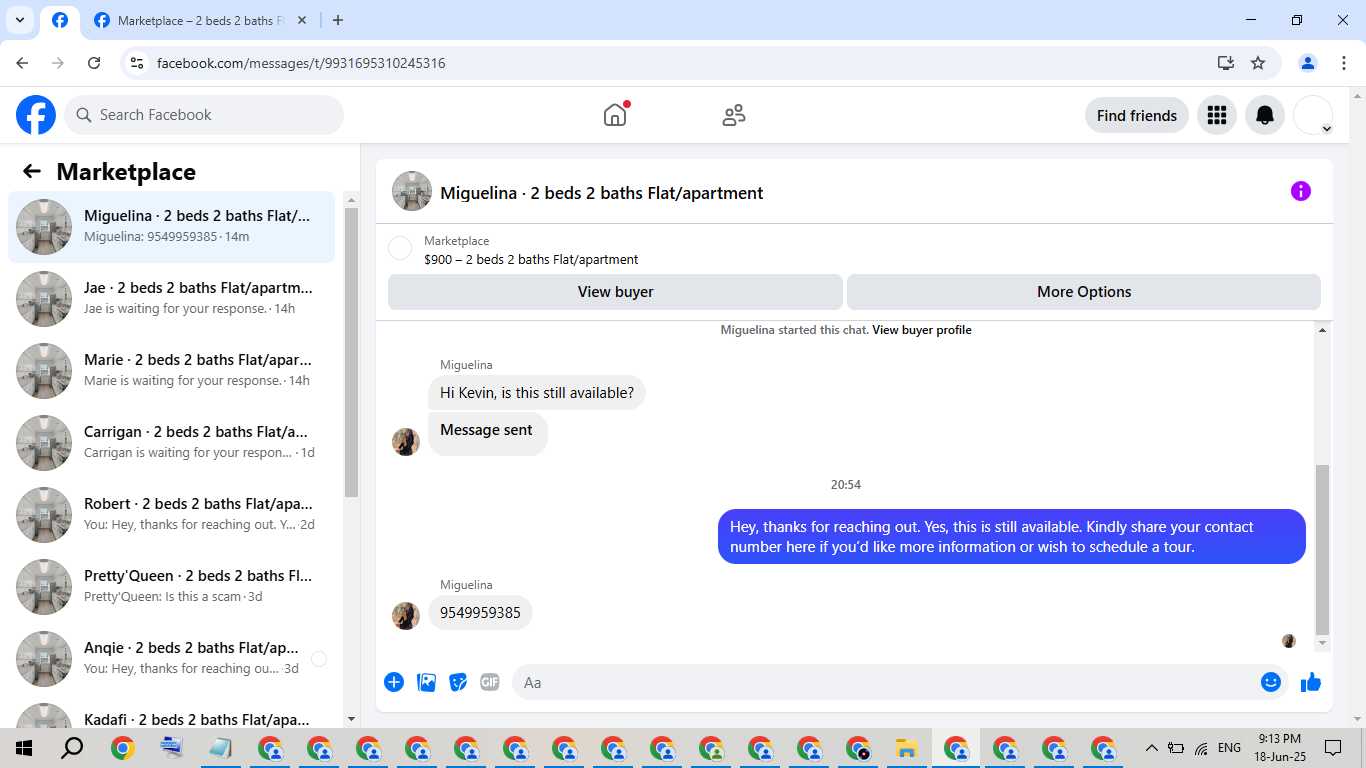
Task: Open the Jae conversation
Action: click(172, 299)
